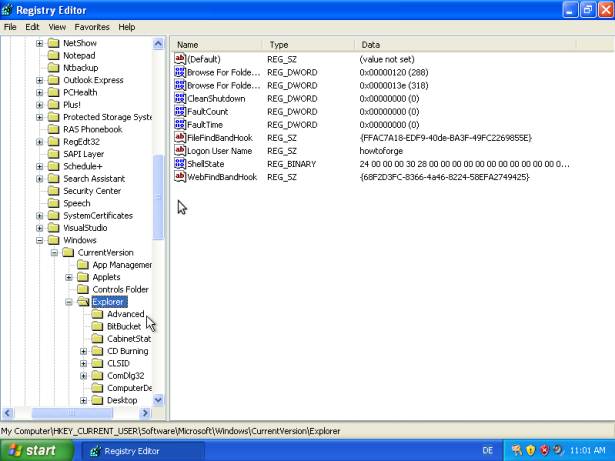Screen dimensions: 615x461
Task: Expand the ComDlg32 key
Action: tap(83, 376)
